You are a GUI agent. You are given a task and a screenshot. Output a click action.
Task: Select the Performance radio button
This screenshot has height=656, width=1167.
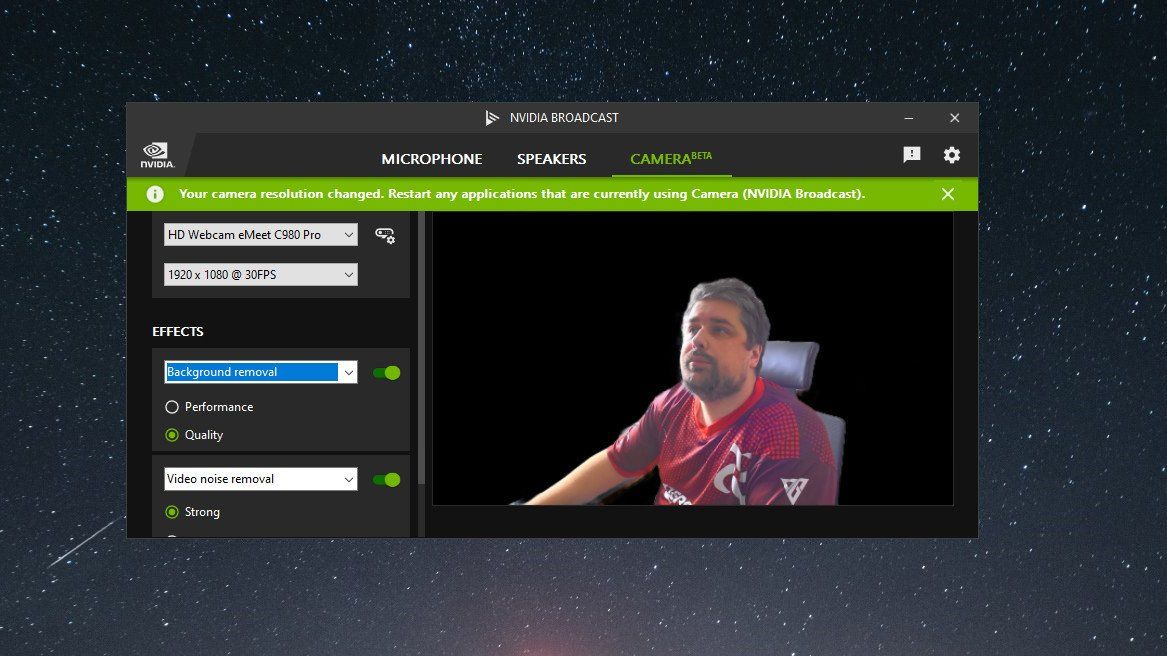click(x=172, y=407)
